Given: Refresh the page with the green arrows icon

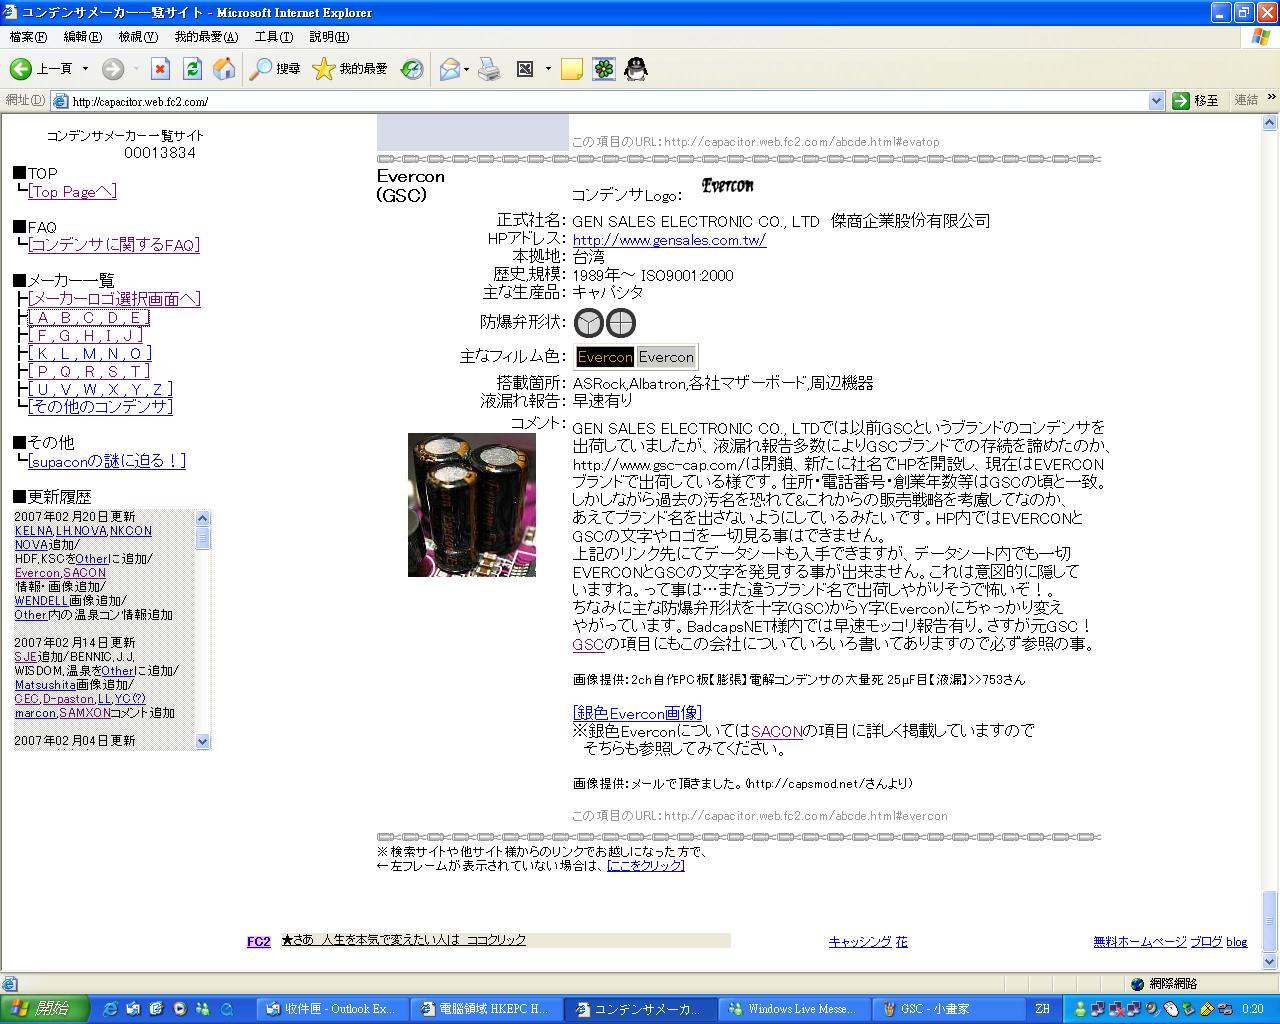Looking at the screenshot, I should (x=192, y=69).
